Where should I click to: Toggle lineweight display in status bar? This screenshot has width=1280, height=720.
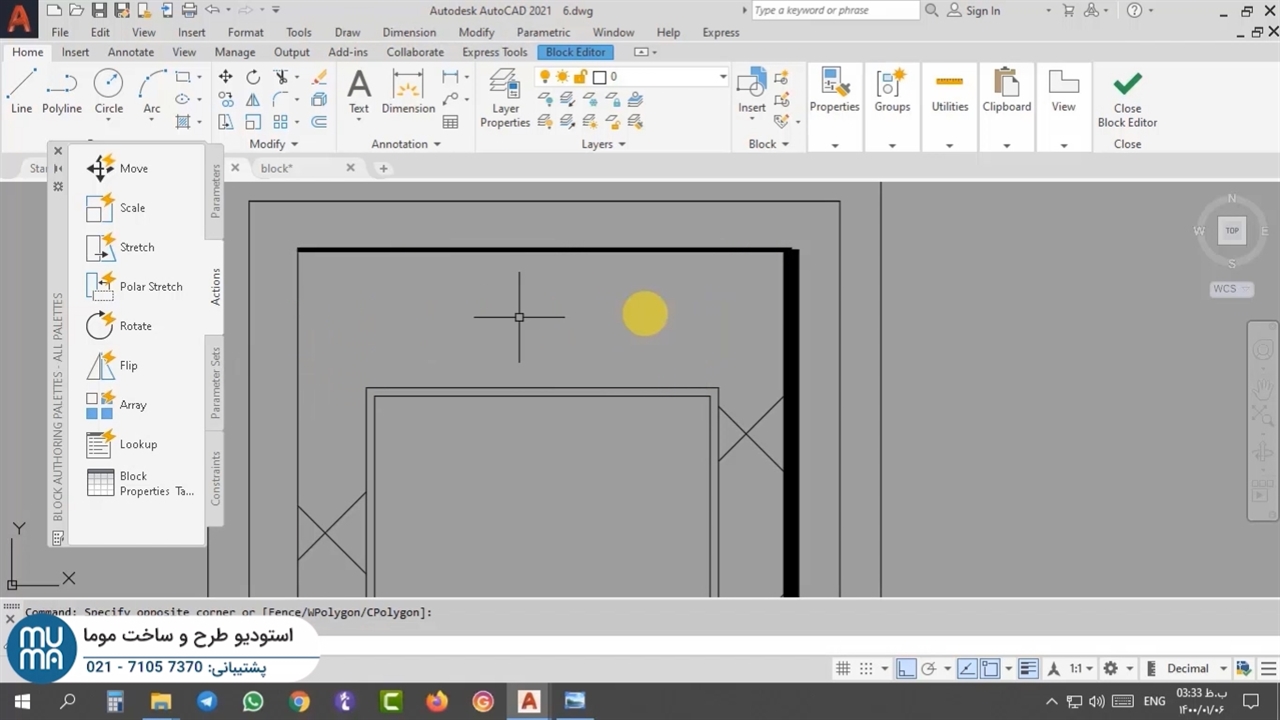tap(1027, 669)
